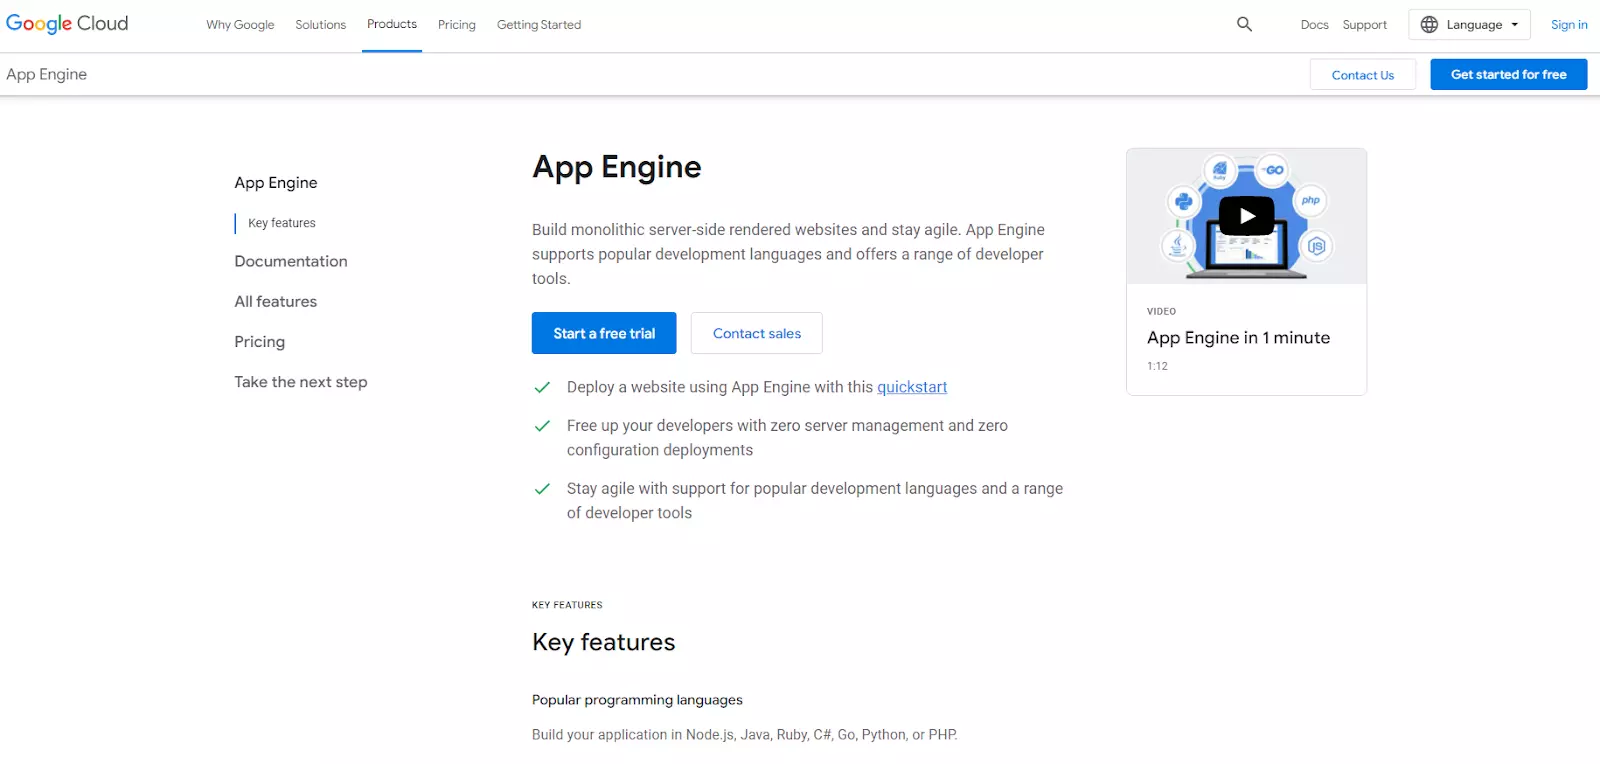
Task: Click the video duration '1:12'
Action: pos(1157,366)
